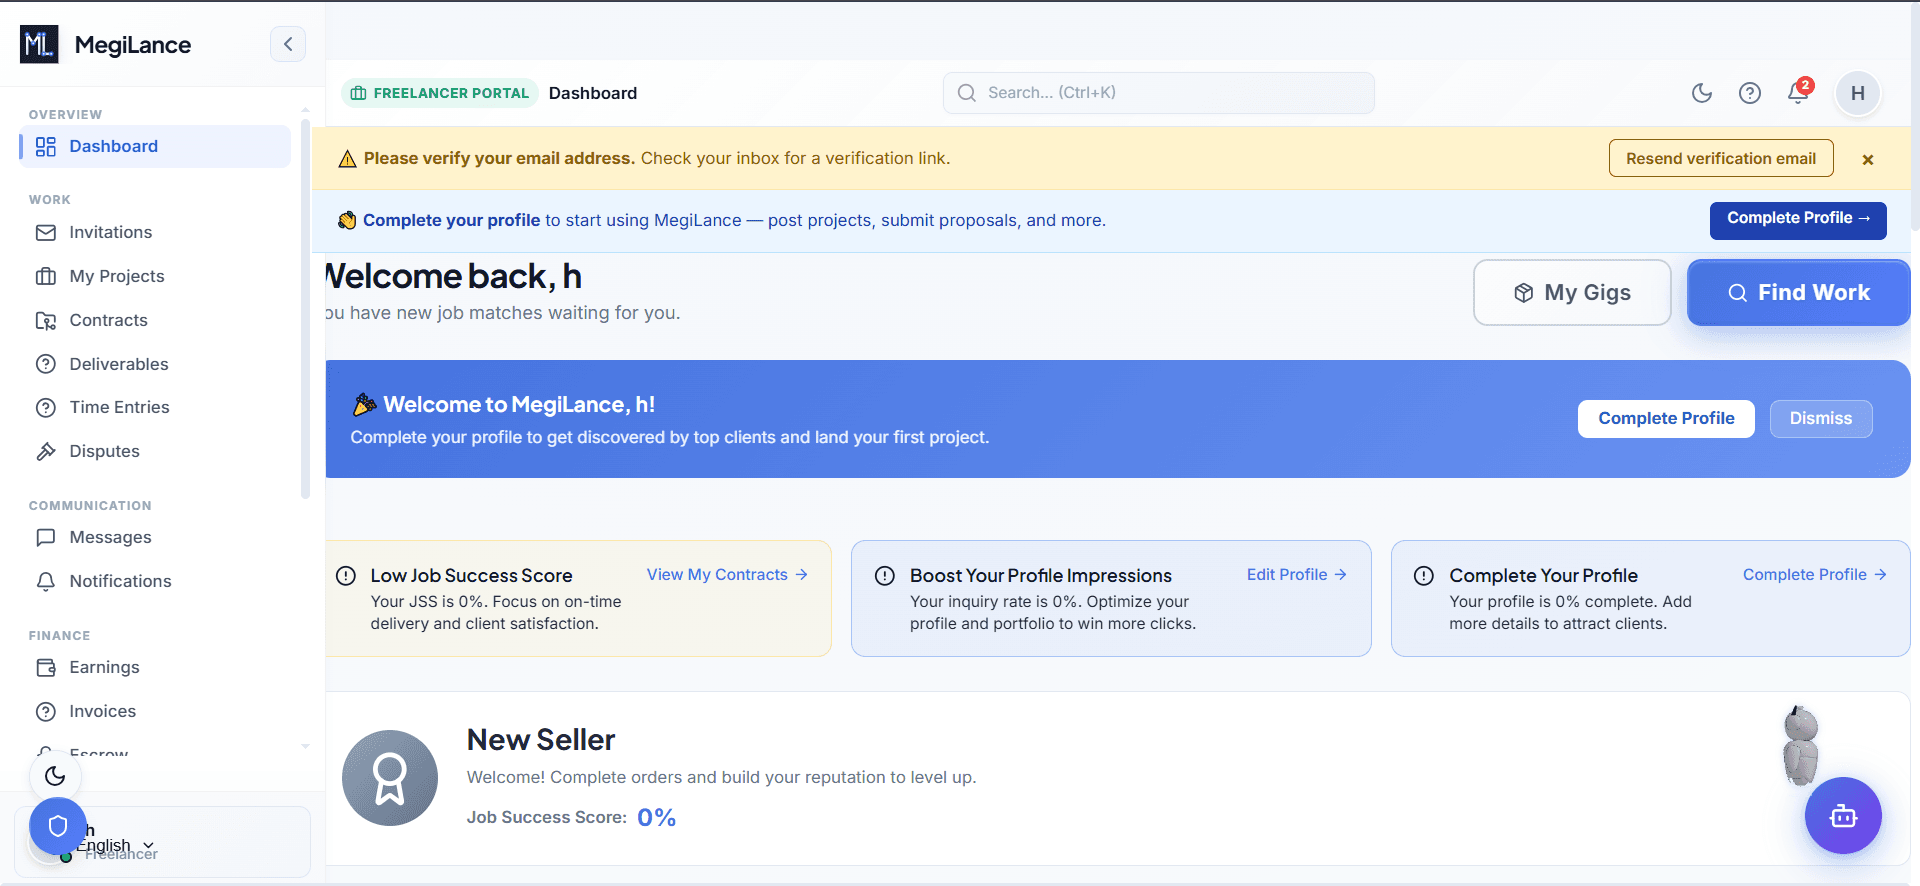Open Time Entries in the sidebar
This screenshot has width=1920, height=886.
point(155,407)
